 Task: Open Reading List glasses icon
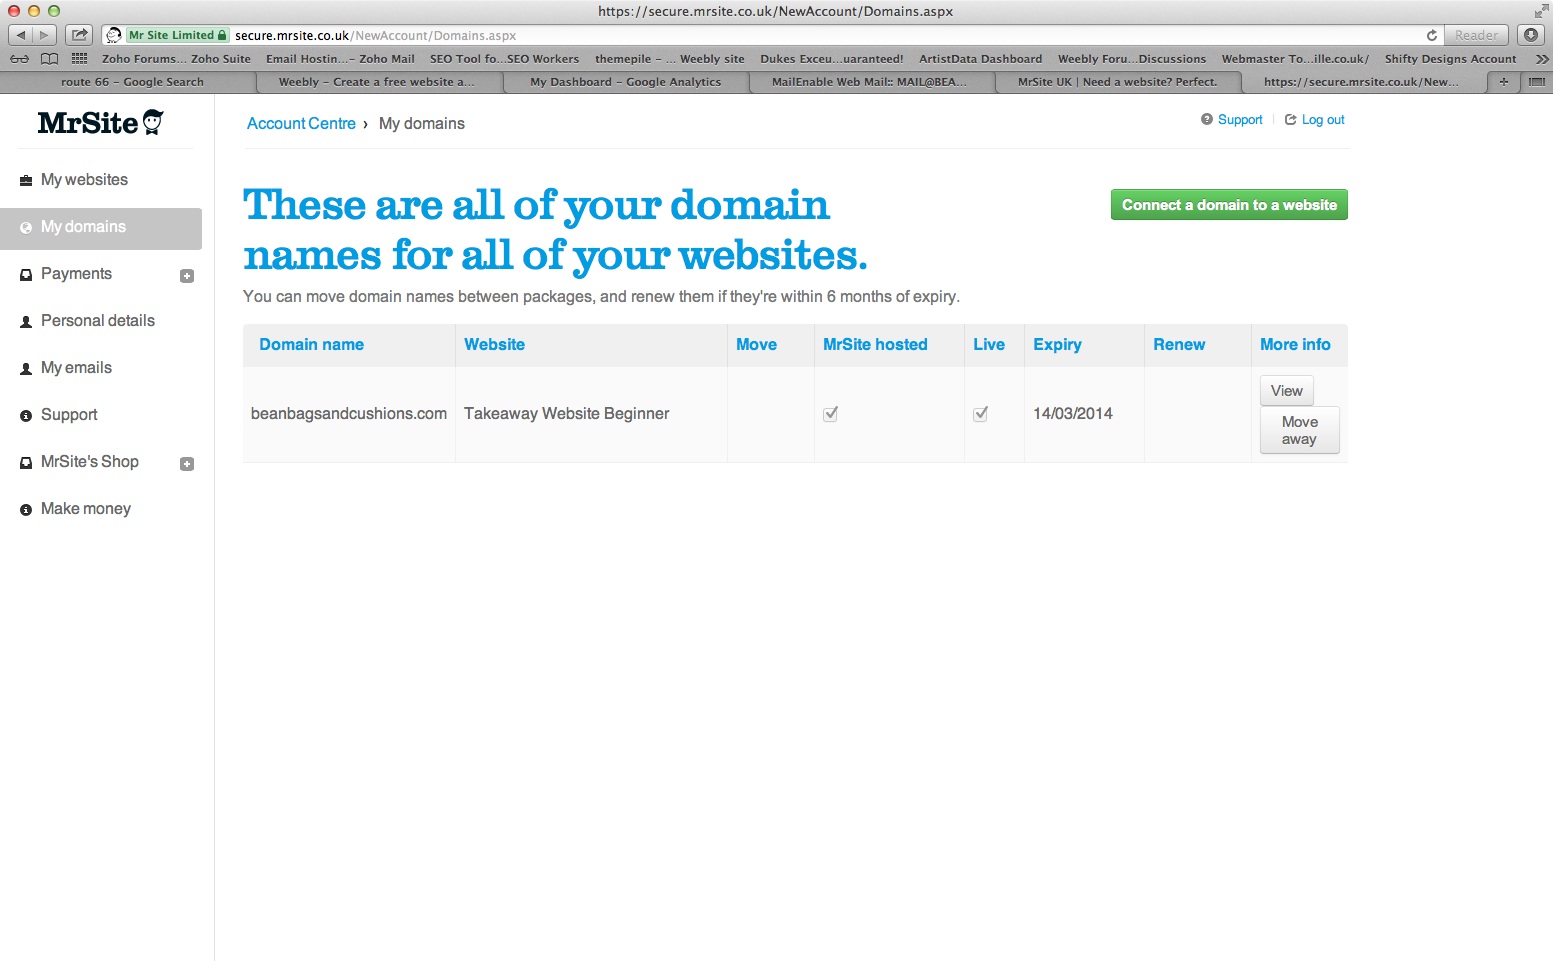pos(19,59)
